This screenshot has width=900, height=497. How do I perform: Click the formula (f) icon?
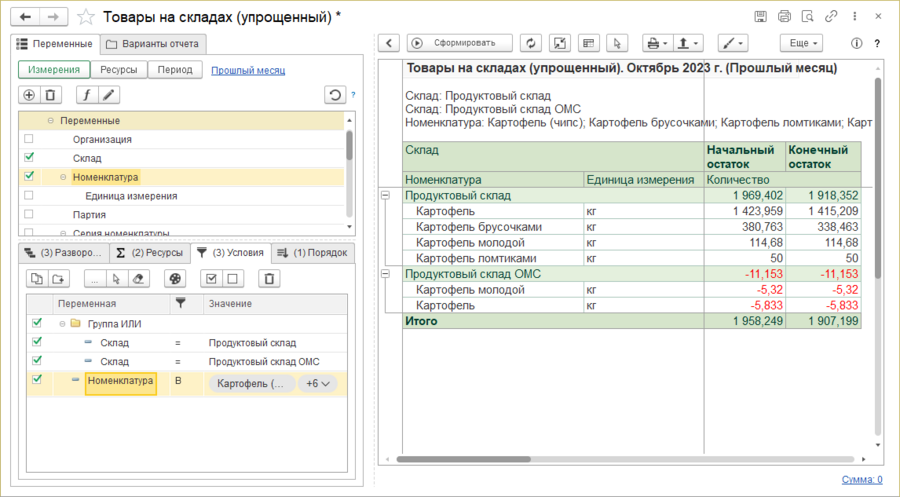coord(86,95)
